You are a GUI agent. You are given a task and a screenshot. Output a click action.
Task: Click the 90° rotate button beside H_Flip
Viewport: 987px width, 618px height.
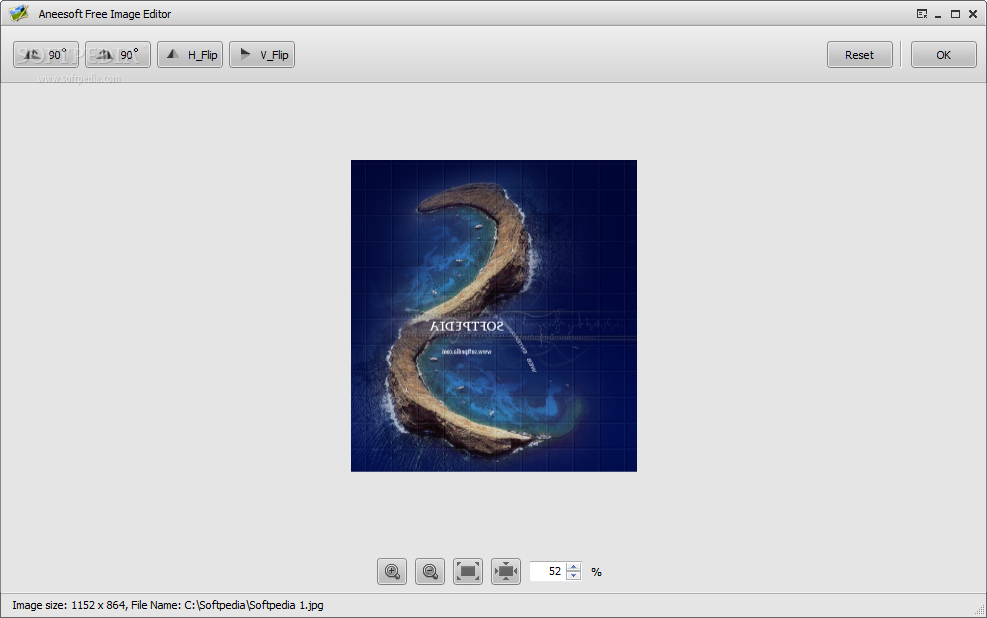[x=118, y=55]
